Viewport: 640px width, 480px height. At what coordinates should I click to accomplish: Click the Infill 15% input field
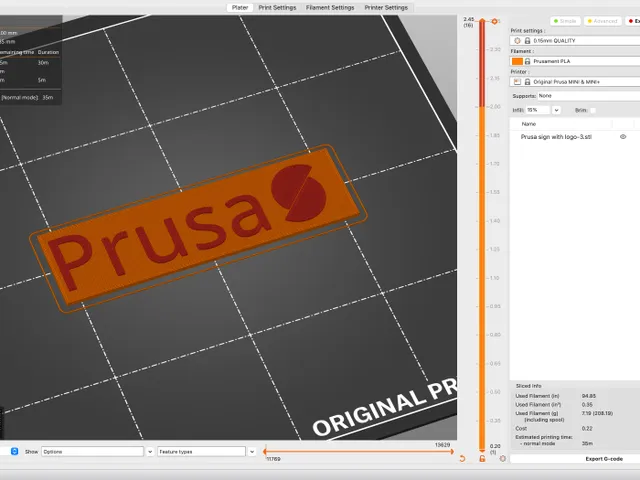tap(538, 110)
